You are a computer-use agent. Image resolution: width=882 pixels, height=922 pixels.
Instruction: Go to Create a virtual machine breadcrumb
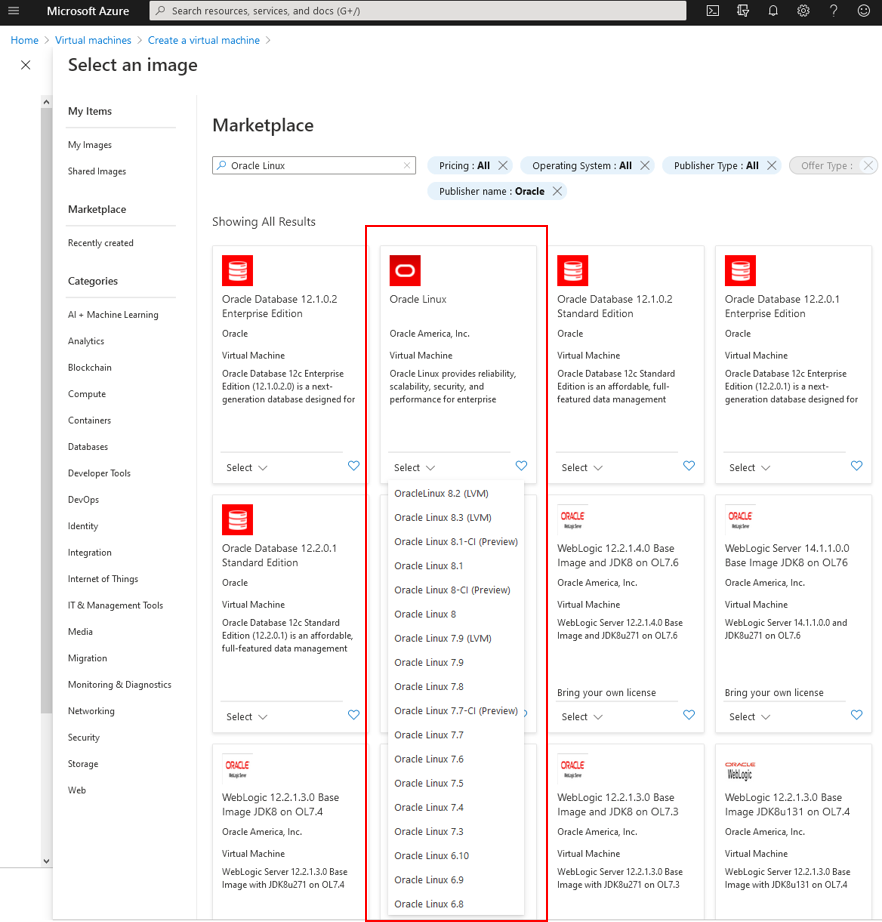click(x=203, y=40)
